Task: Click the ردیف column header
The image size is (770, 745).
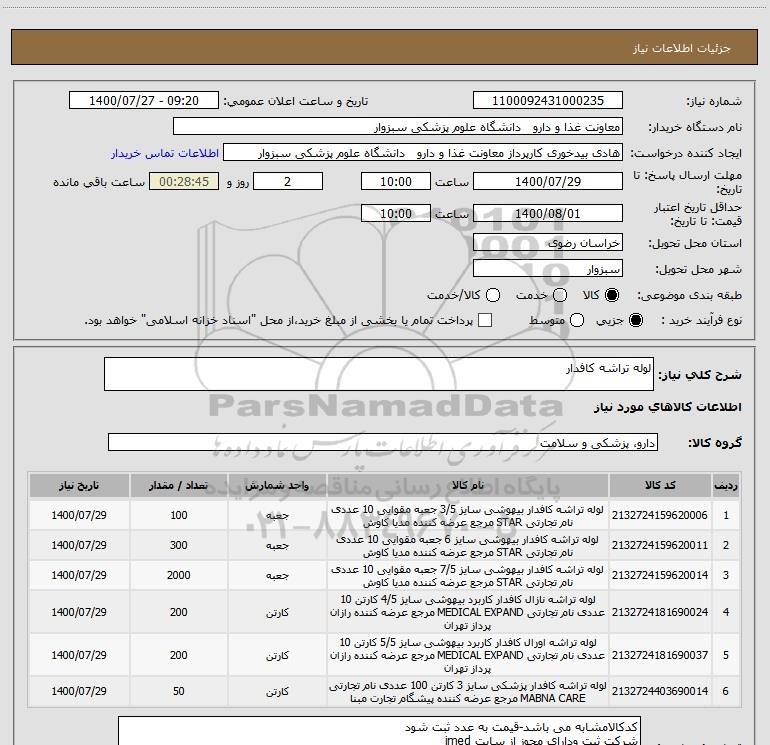Action: click(726, 486)
